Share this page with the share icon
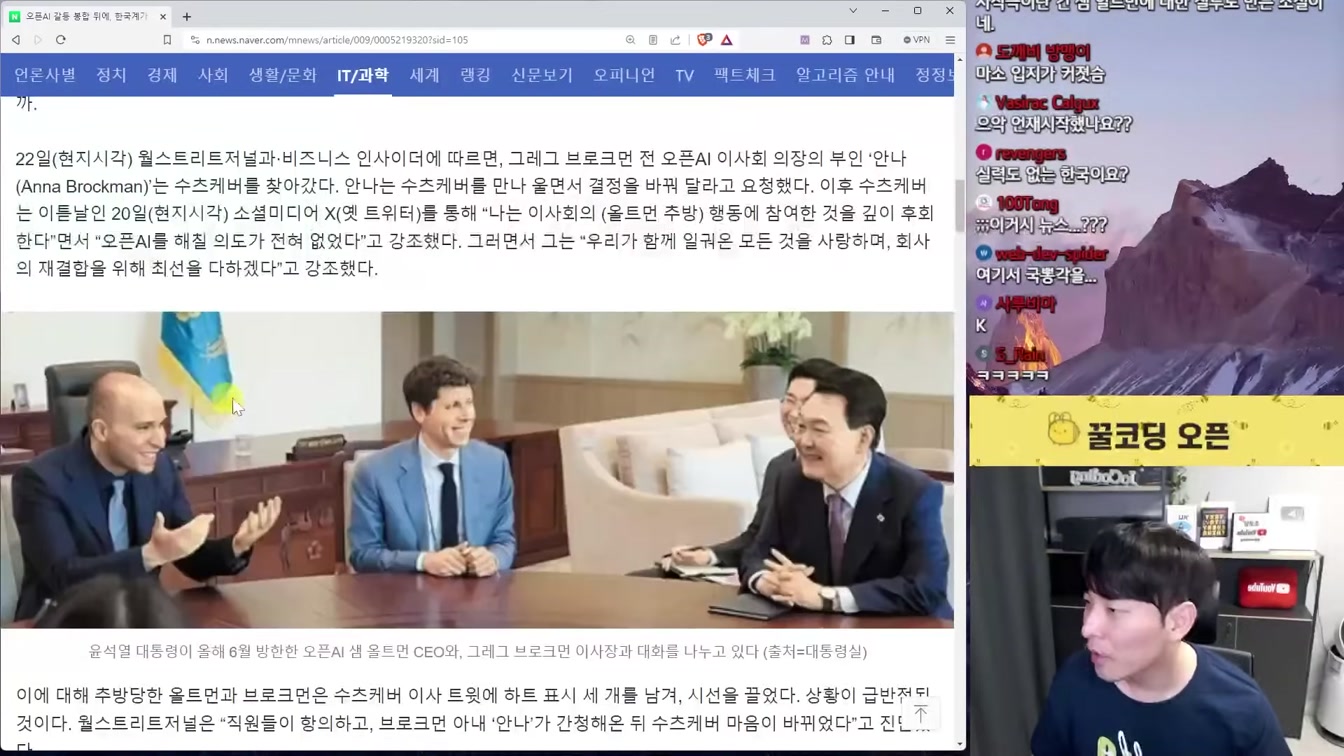The height and width of the screenshot is (756, 1344). [675, 40]
